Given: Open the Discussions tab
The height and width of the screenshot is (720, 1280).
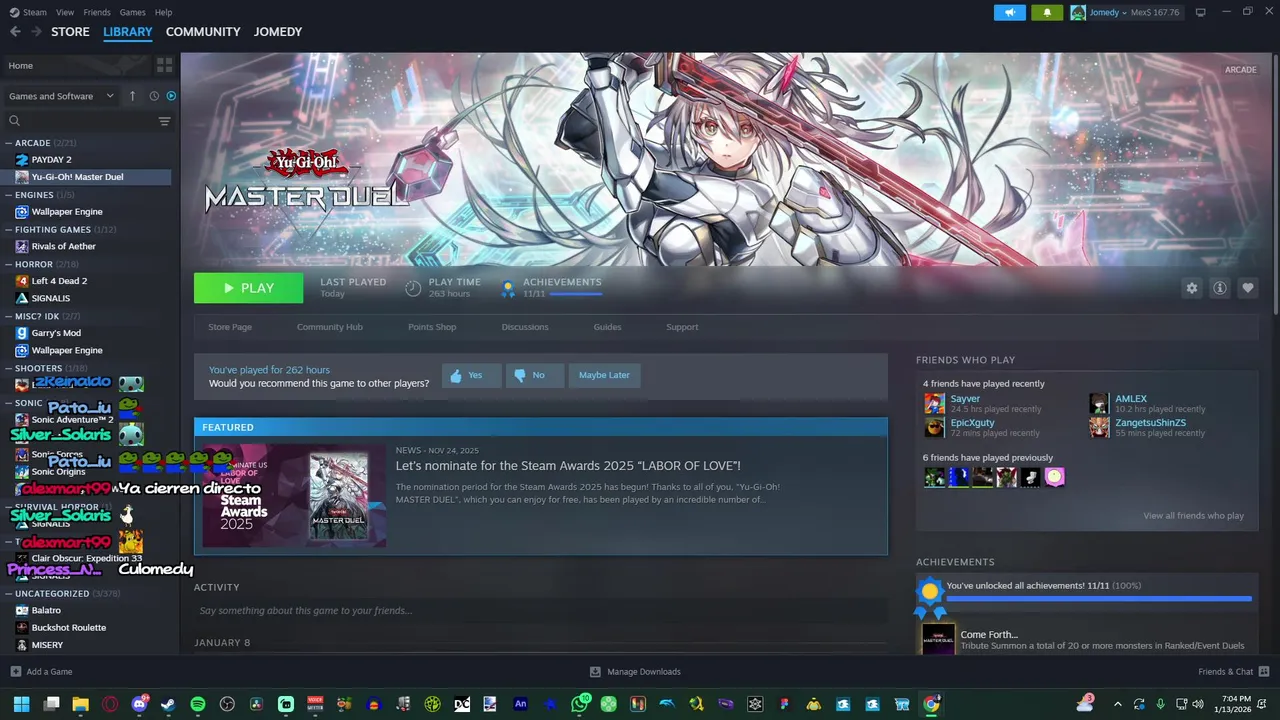Looking at the screenshot, I should (525, 327).
